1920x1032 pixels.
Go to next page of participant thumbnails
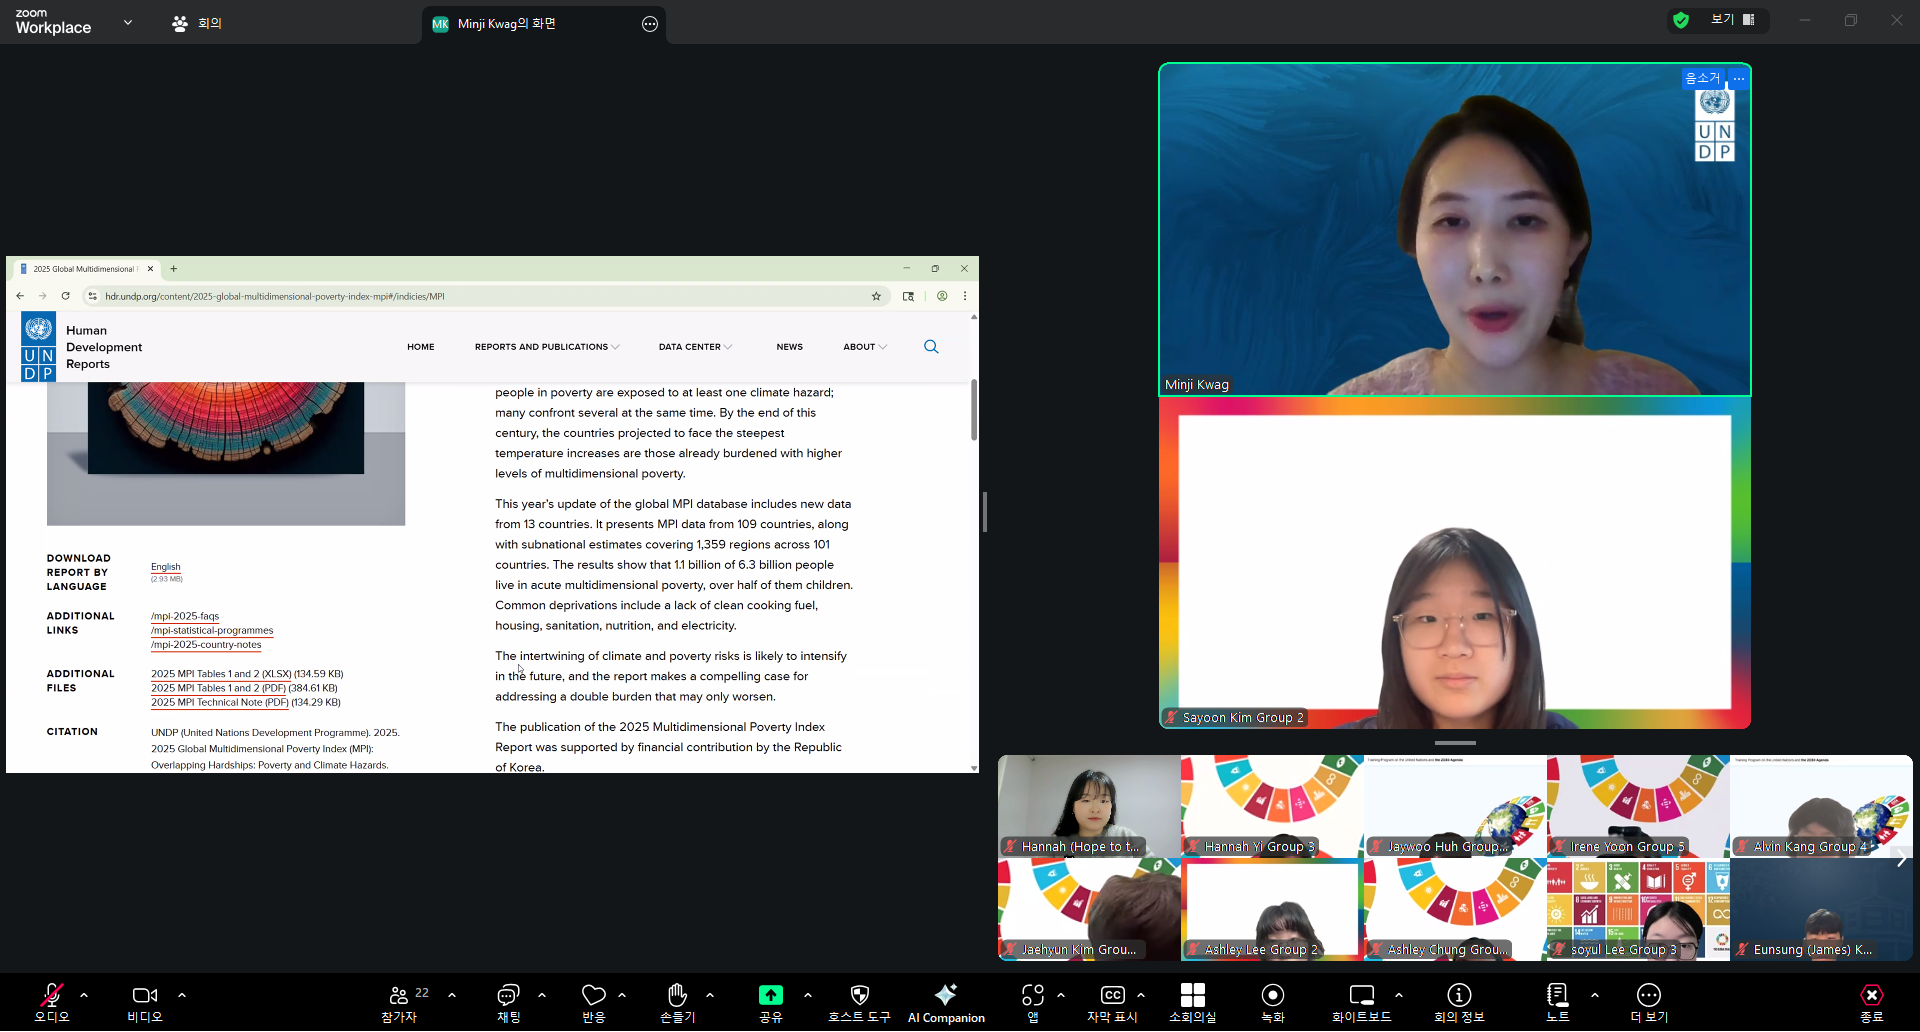[1902, 858]
